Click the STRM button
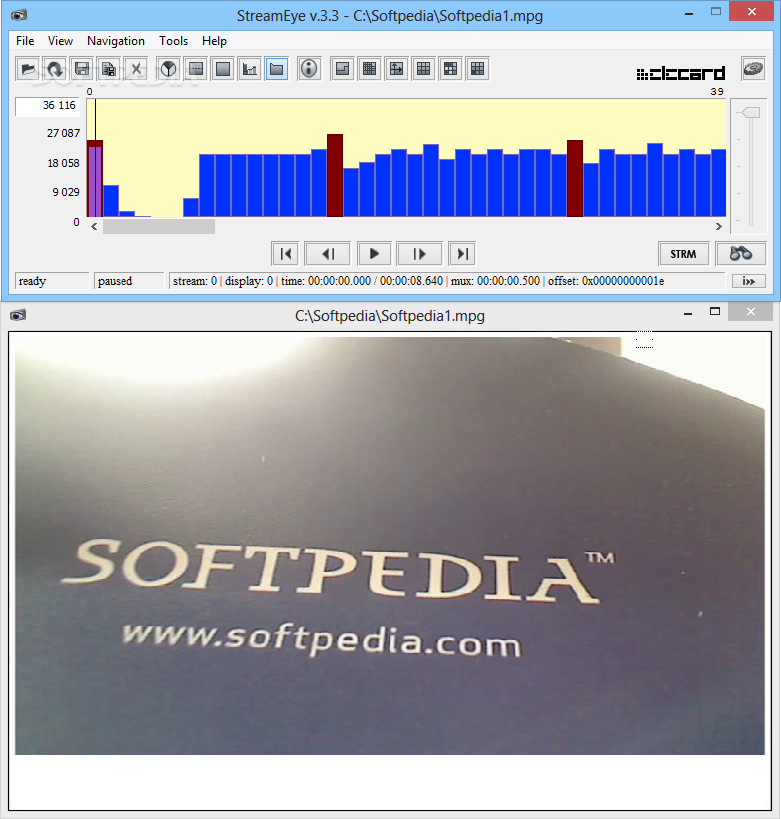Screen dimensions: 781x819 point(683,254)
